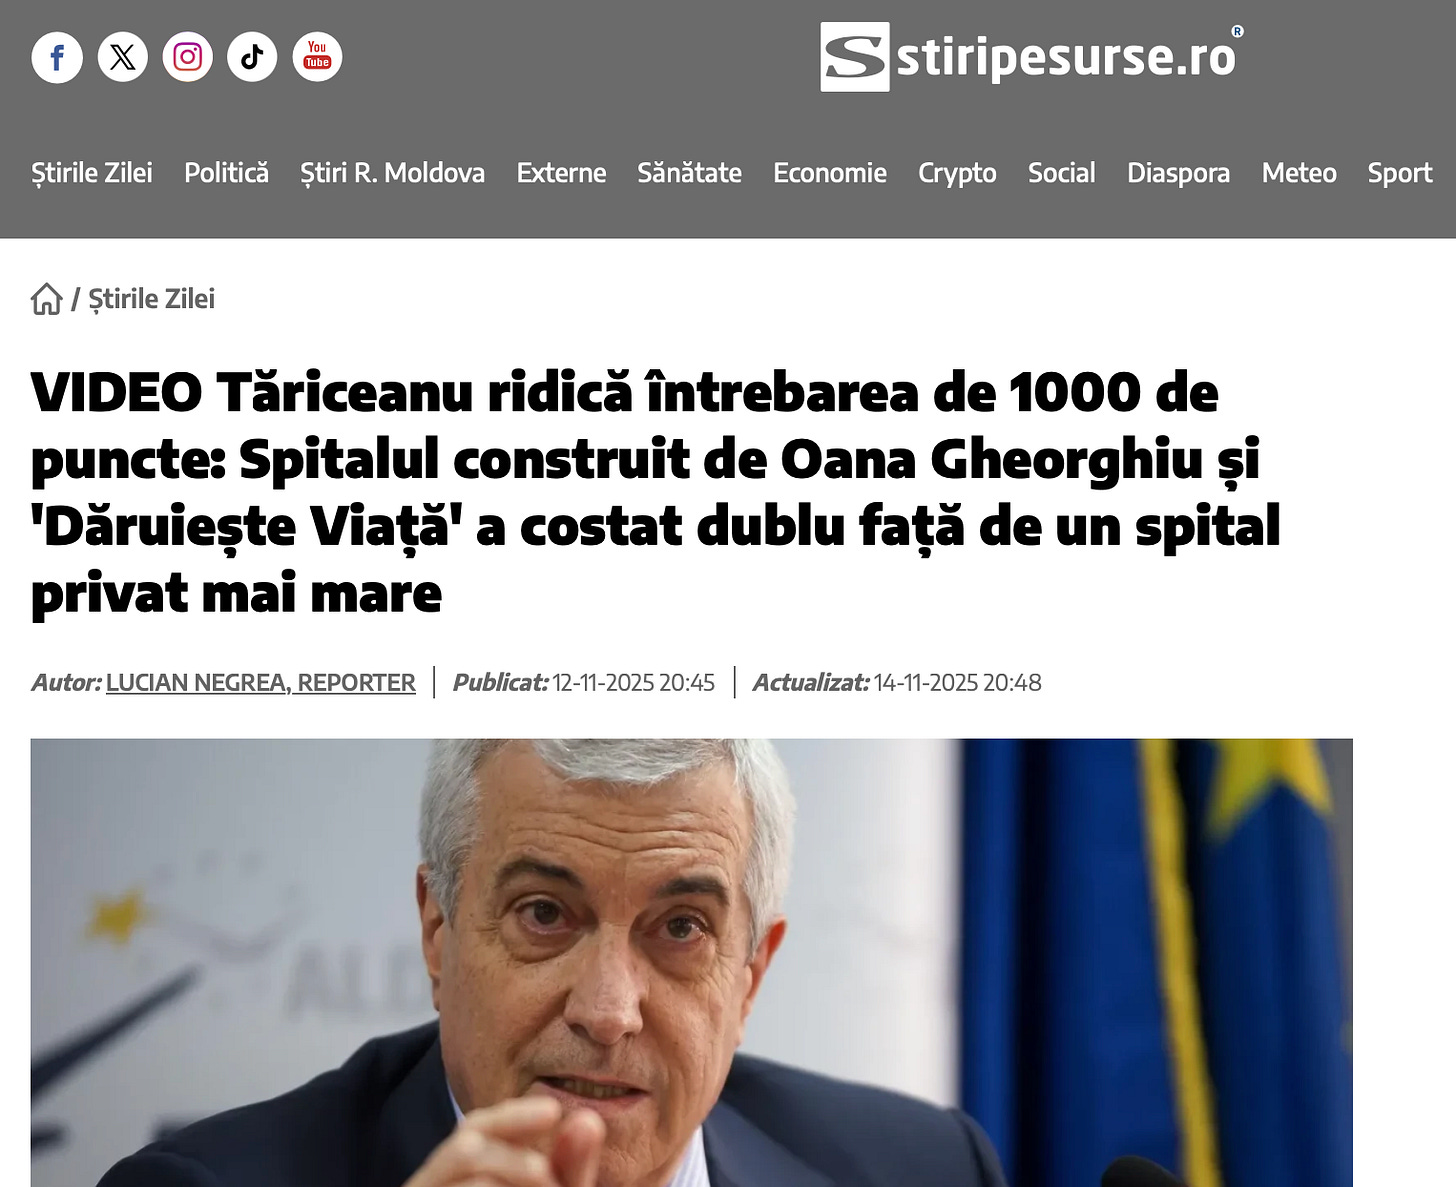This screenshot has width=1456, height=1187.
Task: Open the Instagram social icon
Action: 188,57
